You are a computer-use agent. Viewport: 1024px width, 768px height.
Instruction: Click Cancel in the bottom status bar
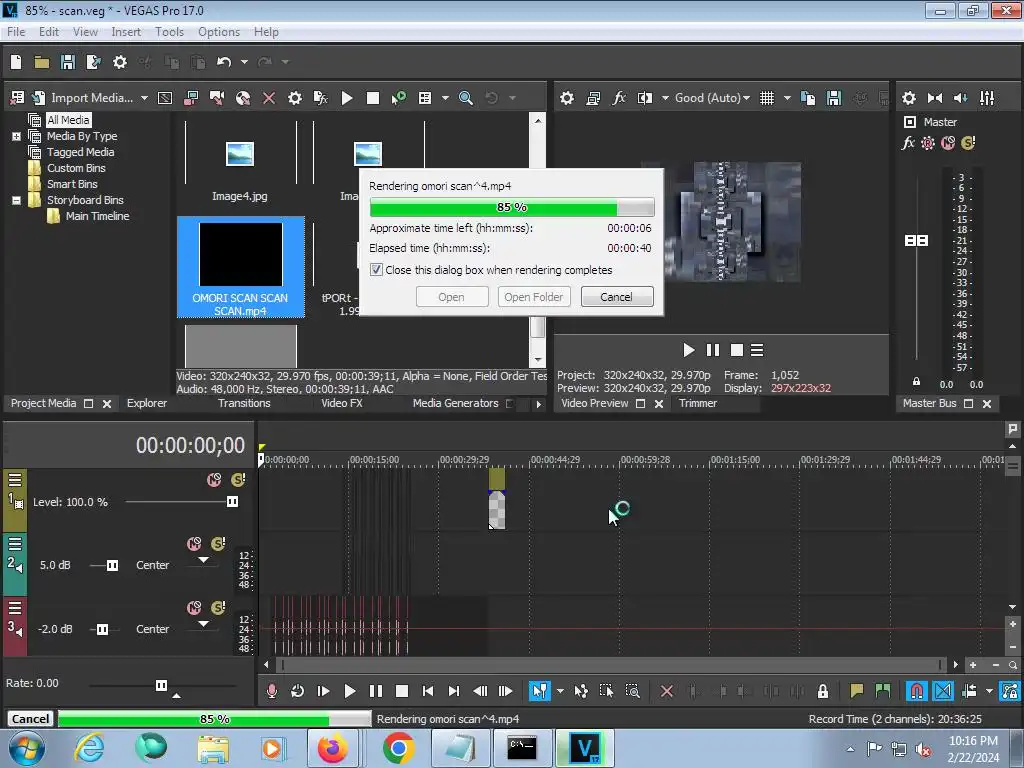(x=31, y=718)
